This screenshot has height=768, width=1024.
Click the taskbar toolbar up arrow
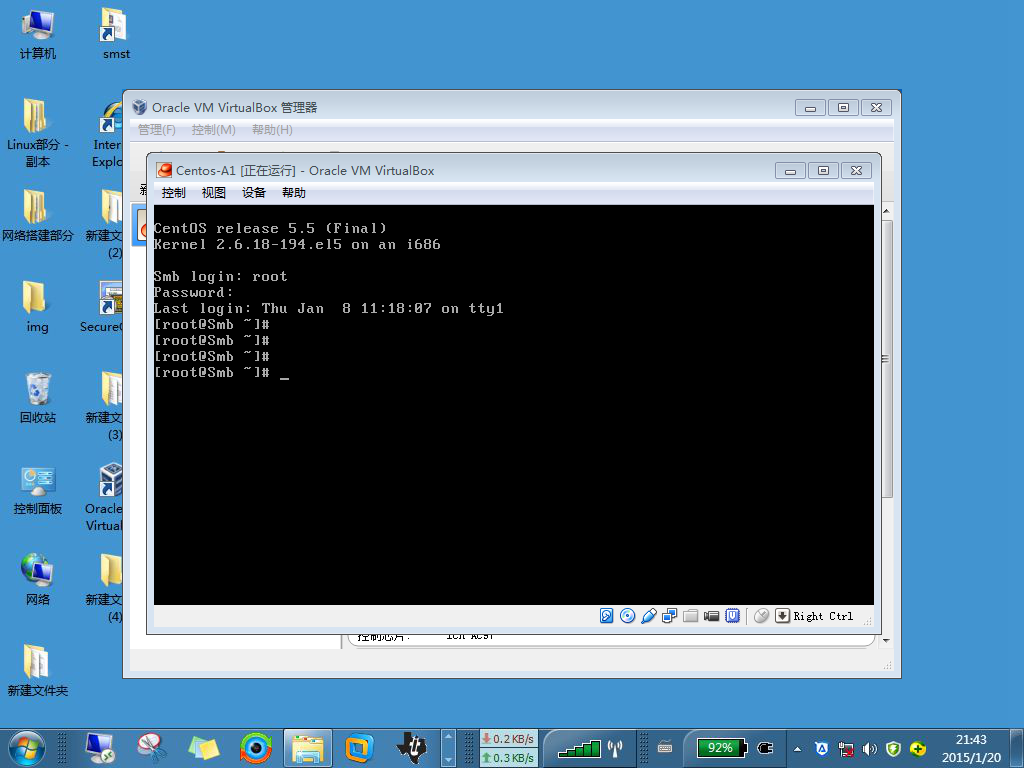(x=448, y=737)
